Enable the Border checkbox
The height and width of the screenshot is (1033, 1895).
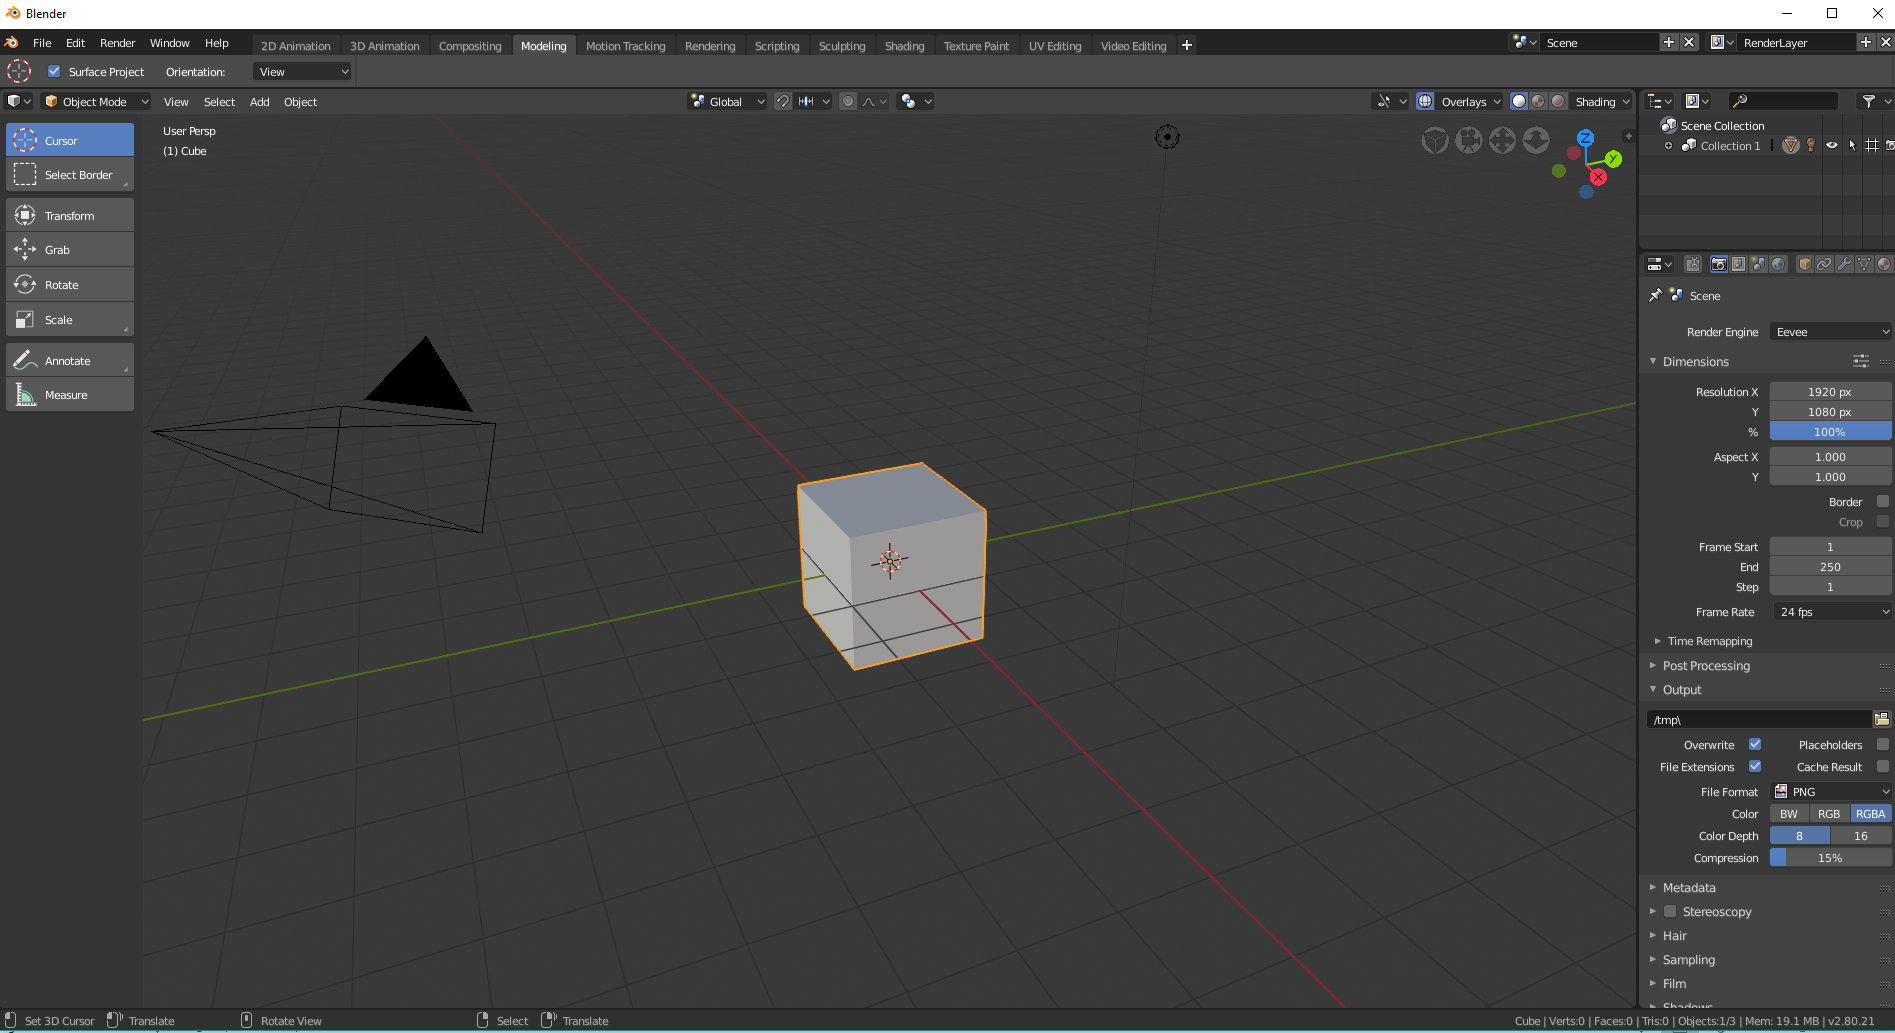point(1883,501)
